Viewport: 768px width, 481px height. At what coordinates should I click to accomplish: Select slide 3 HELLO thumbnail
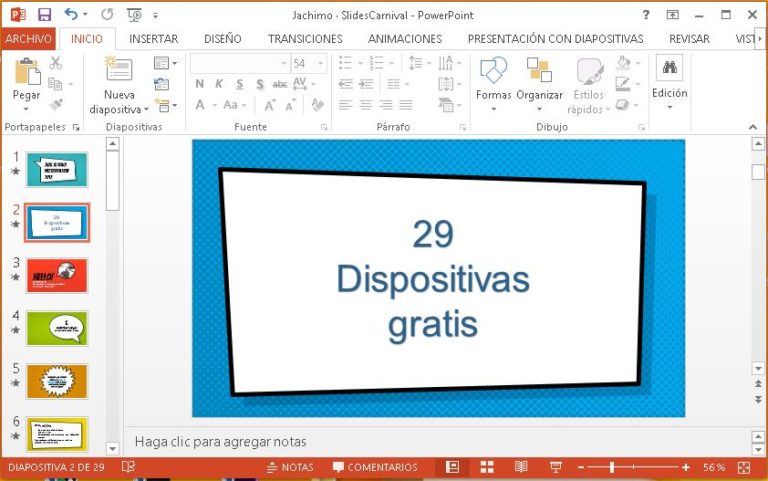pyautogui.click(x=57, y=275)
